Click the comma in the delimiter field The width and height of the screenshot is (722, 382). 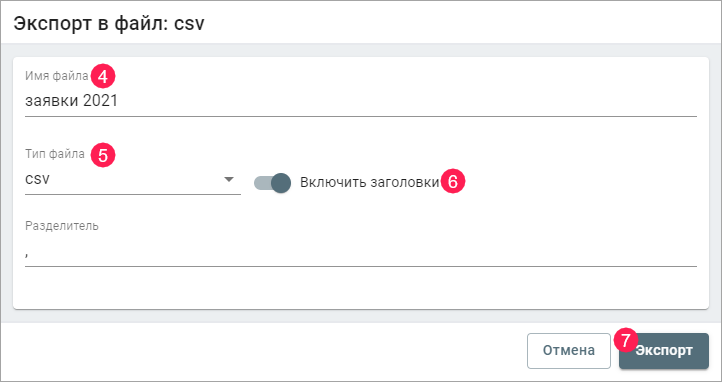pyautogui.click(x=27, y=255)
